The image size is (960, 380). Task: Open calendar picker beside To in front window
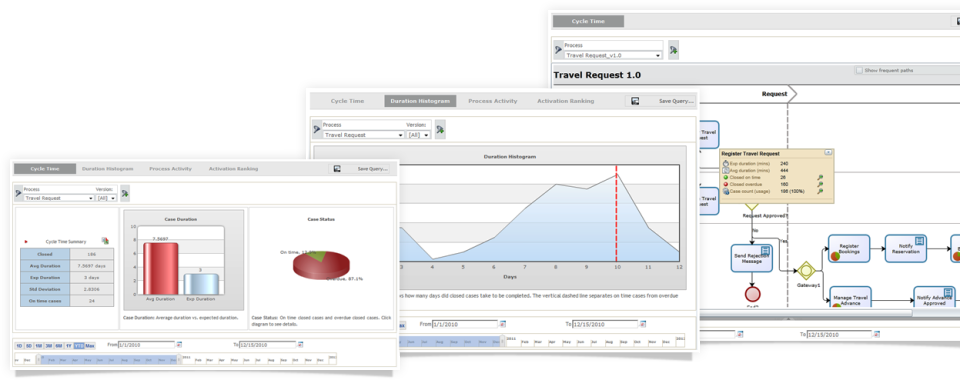[300, 345]
